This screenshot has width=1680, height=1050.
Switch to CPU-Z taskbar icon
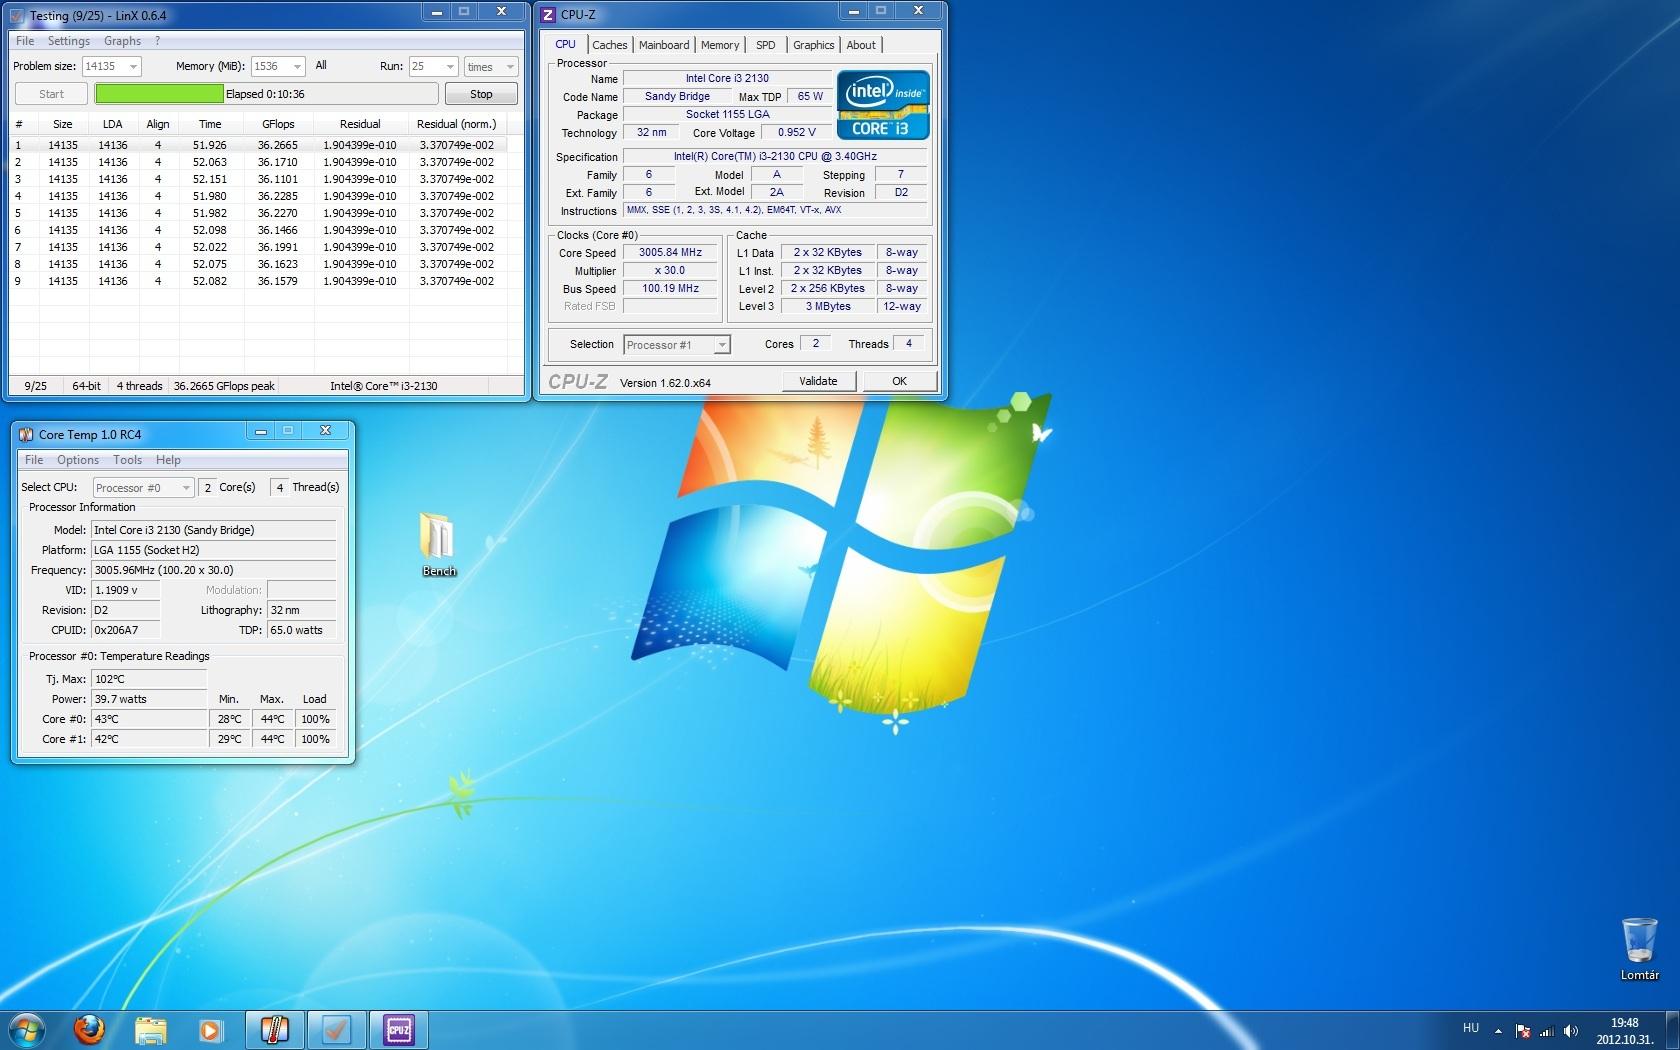point(399,1029)
